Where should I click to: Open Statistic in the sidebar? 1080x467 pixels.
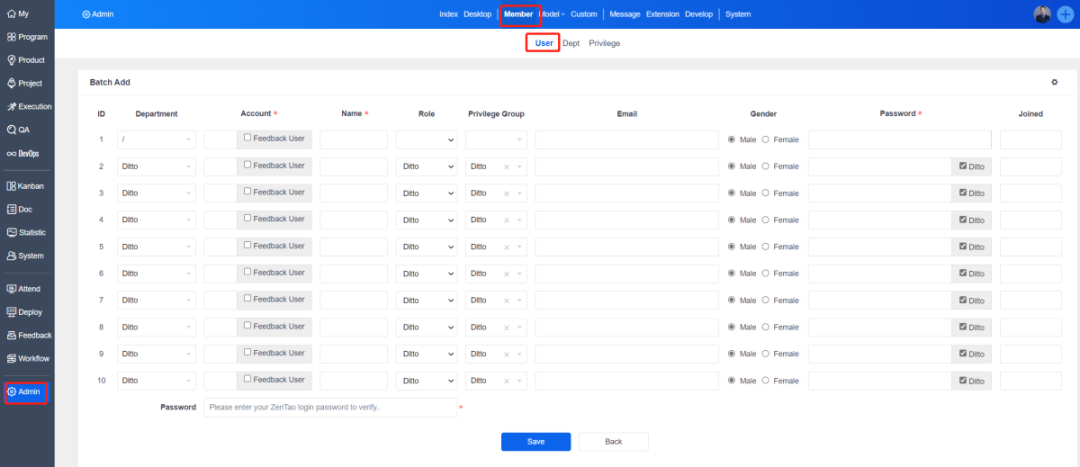click(x=26, y=232)
